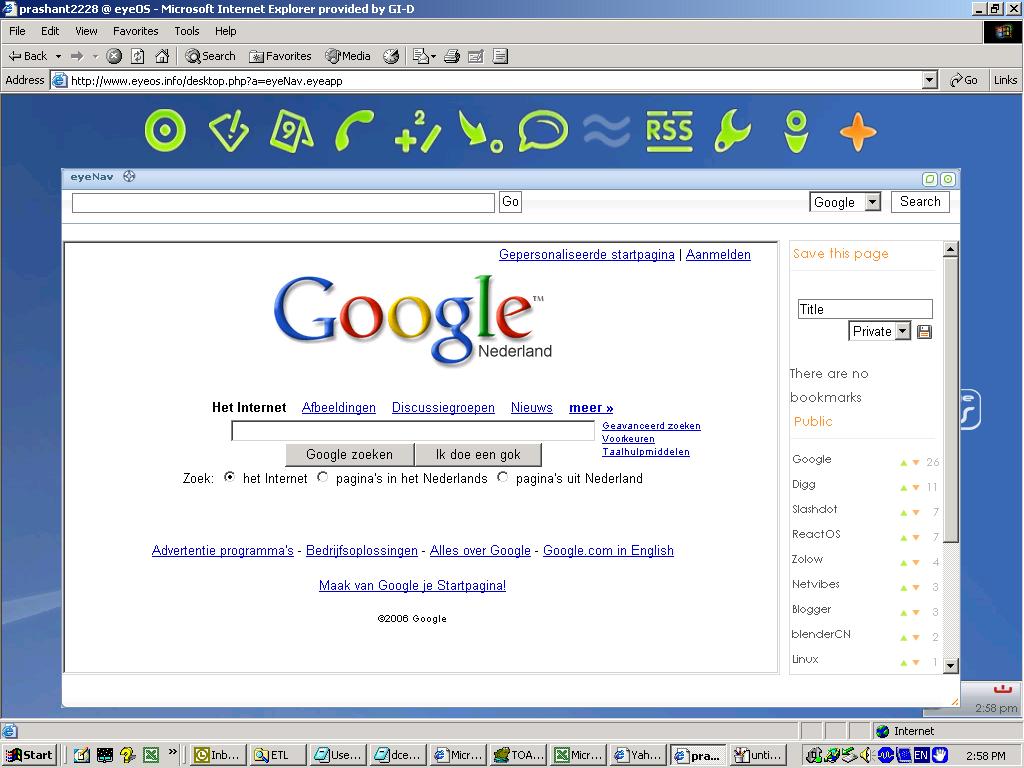The width and height of the screenshot is (1024, 768).
Task: Click the orange four-point star icon
Action: click(857, 131)
